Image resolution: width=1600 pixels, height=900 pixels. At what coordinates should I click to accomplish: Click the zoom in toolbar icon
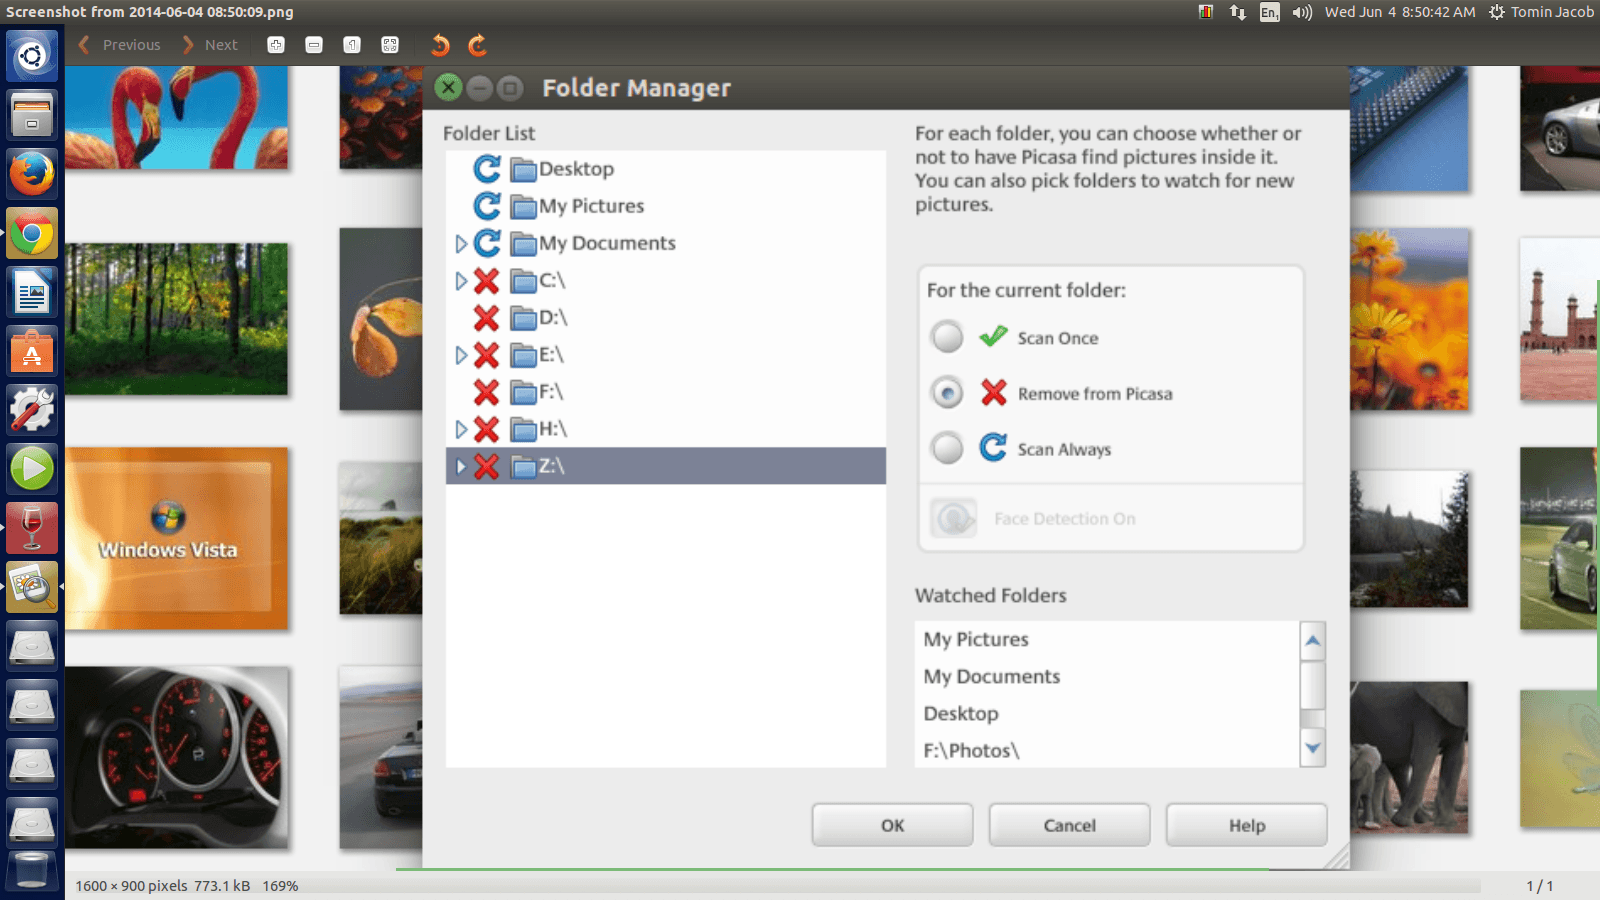coord(276,45)
